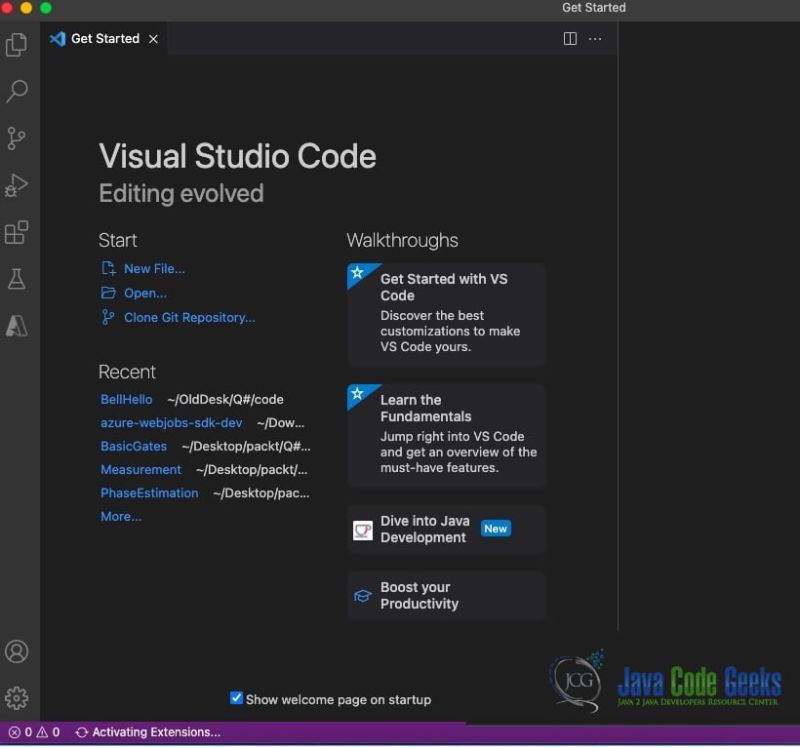Open the Manage gear icon

click(16, 698)
